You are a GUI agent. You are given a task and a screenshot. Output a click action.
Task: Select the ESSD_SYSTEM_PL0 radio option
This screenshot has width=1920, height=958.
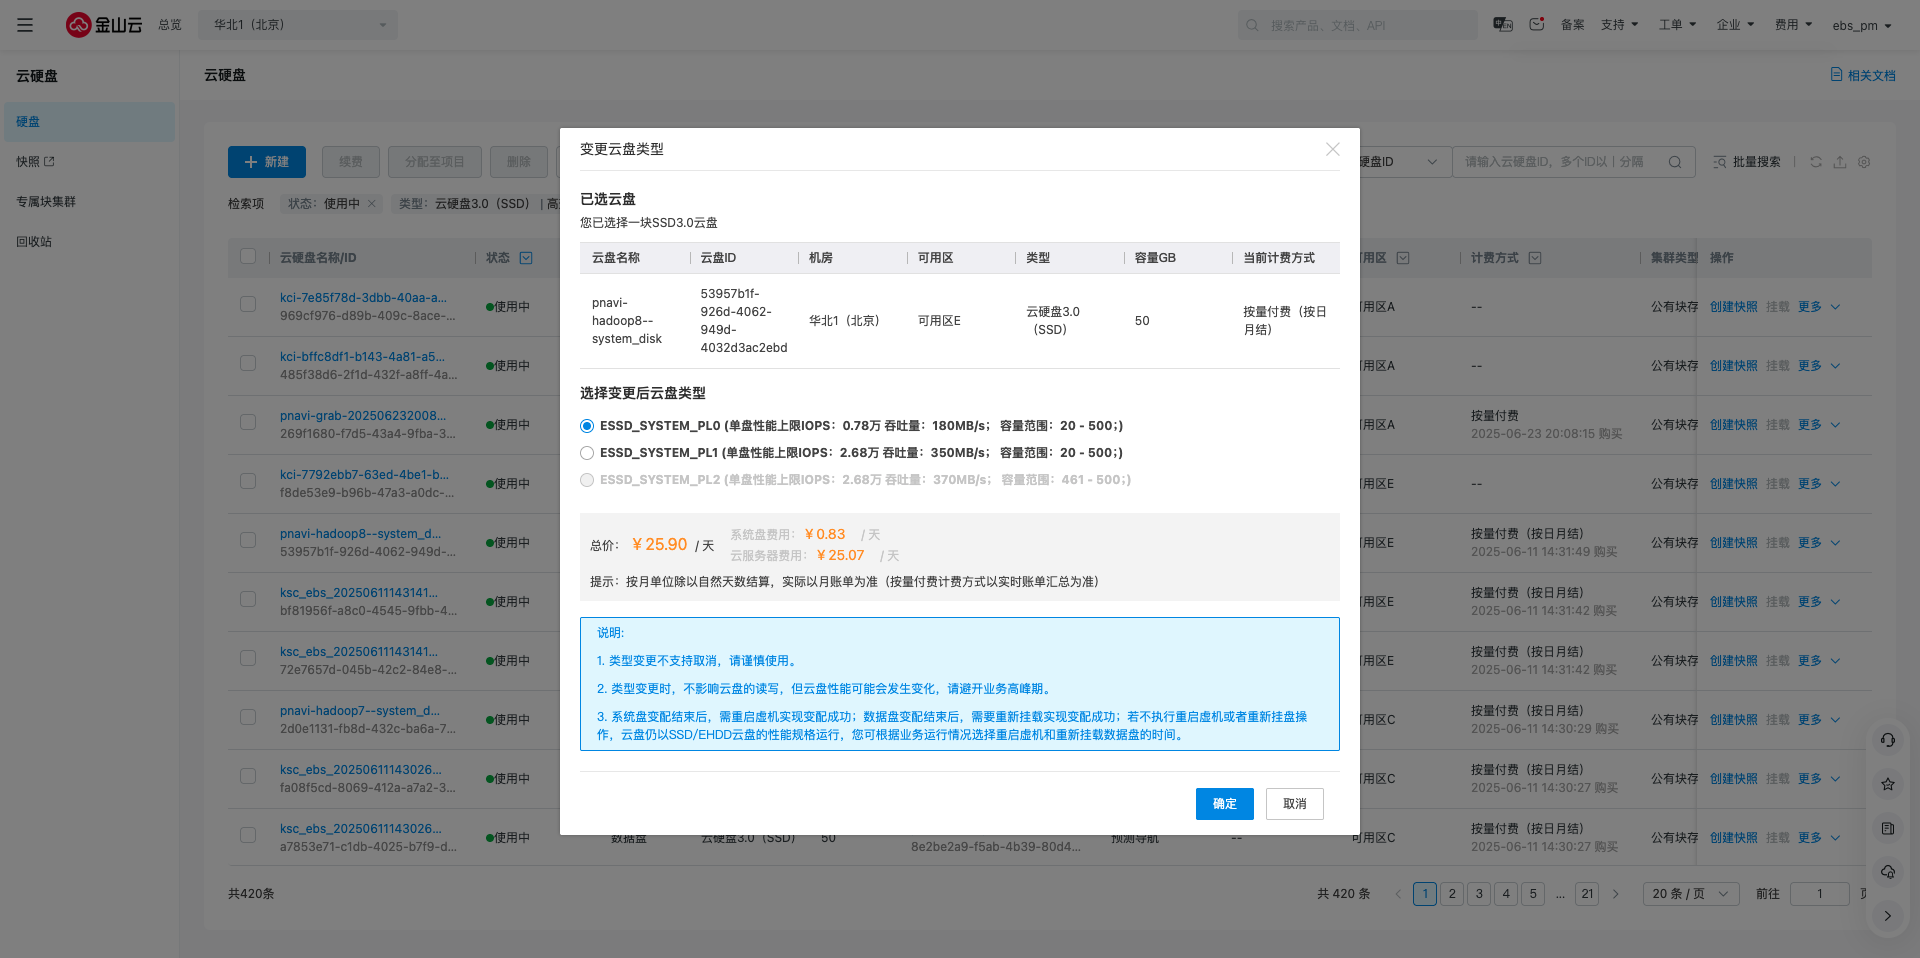pyautogui.click(x=587, y=426)
